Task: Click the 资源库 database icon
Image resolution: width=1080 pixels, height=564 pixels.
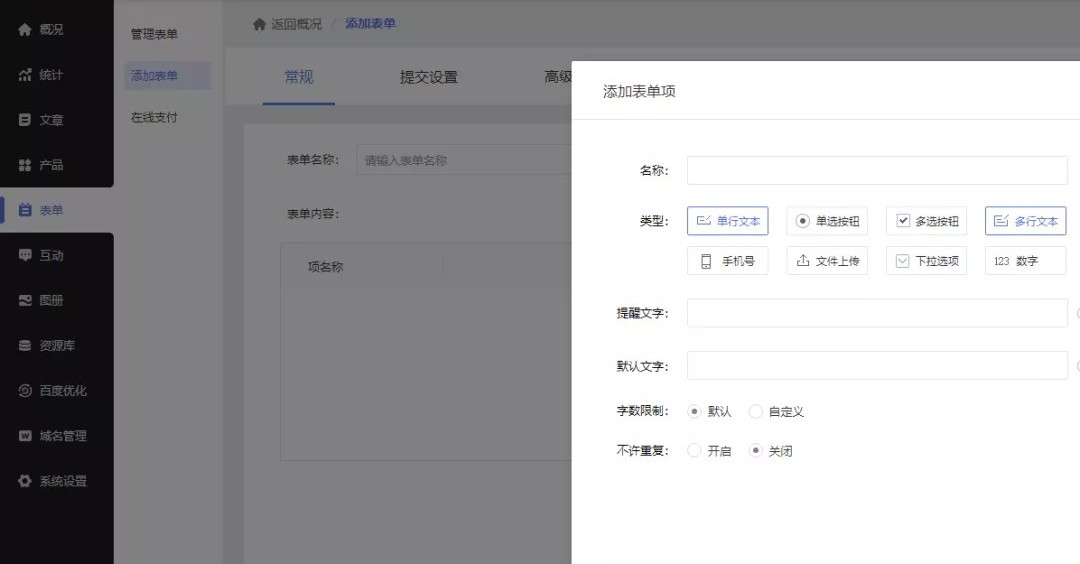Action: click(x=25, y=346)
